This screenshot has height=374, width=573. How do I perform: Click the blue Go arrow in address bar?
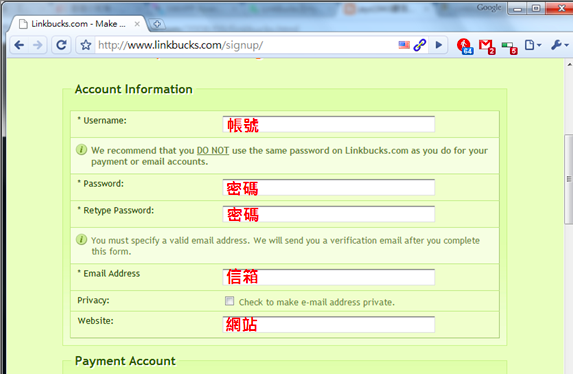pos(439,45)
